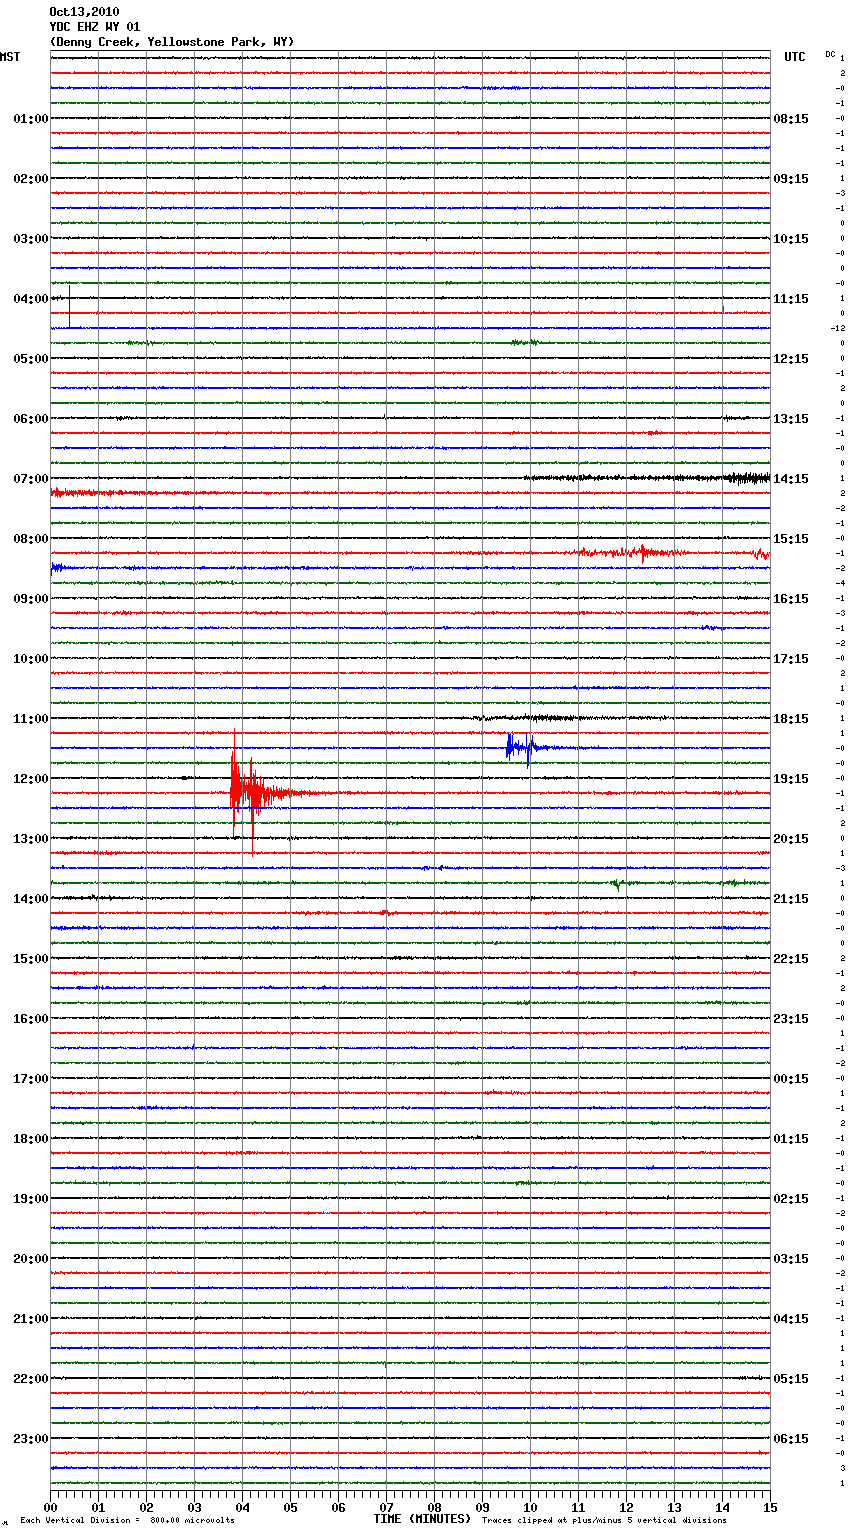
Task: Click the Denny Creek, Yellowstone Park location title
Action: point(172,42)
